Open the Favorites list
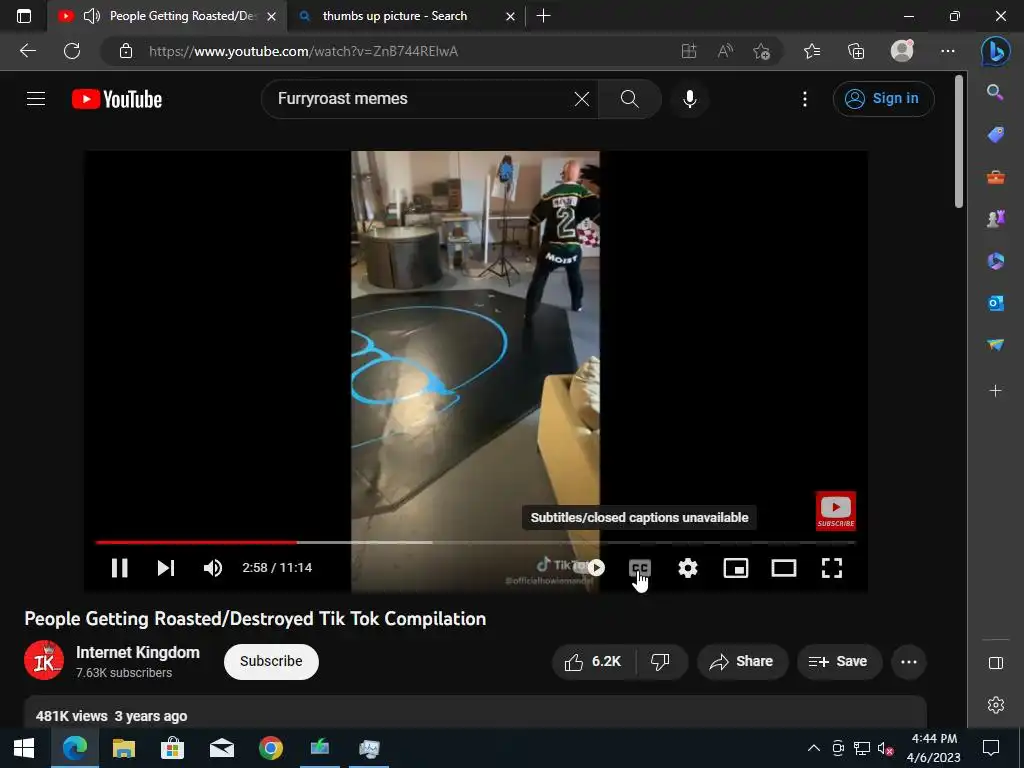The height and width of the screenshot is (768, 1024). 812,51
